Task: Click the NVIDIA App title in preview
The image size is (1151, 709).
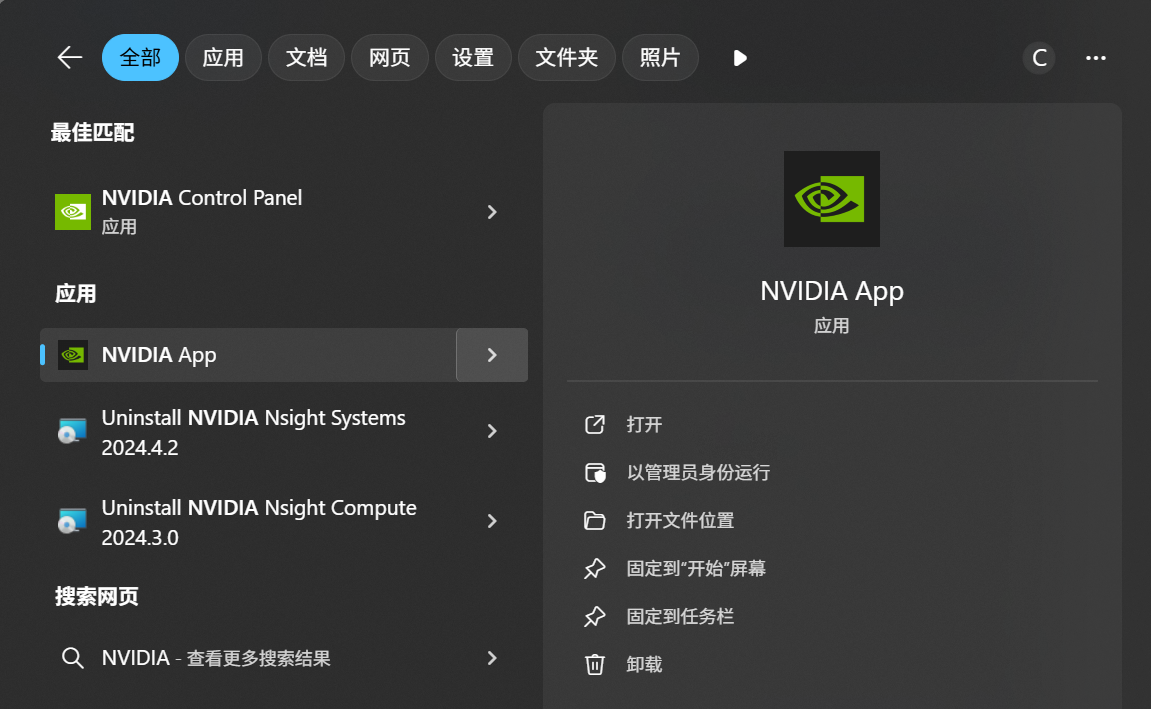Action: [832, 291]
